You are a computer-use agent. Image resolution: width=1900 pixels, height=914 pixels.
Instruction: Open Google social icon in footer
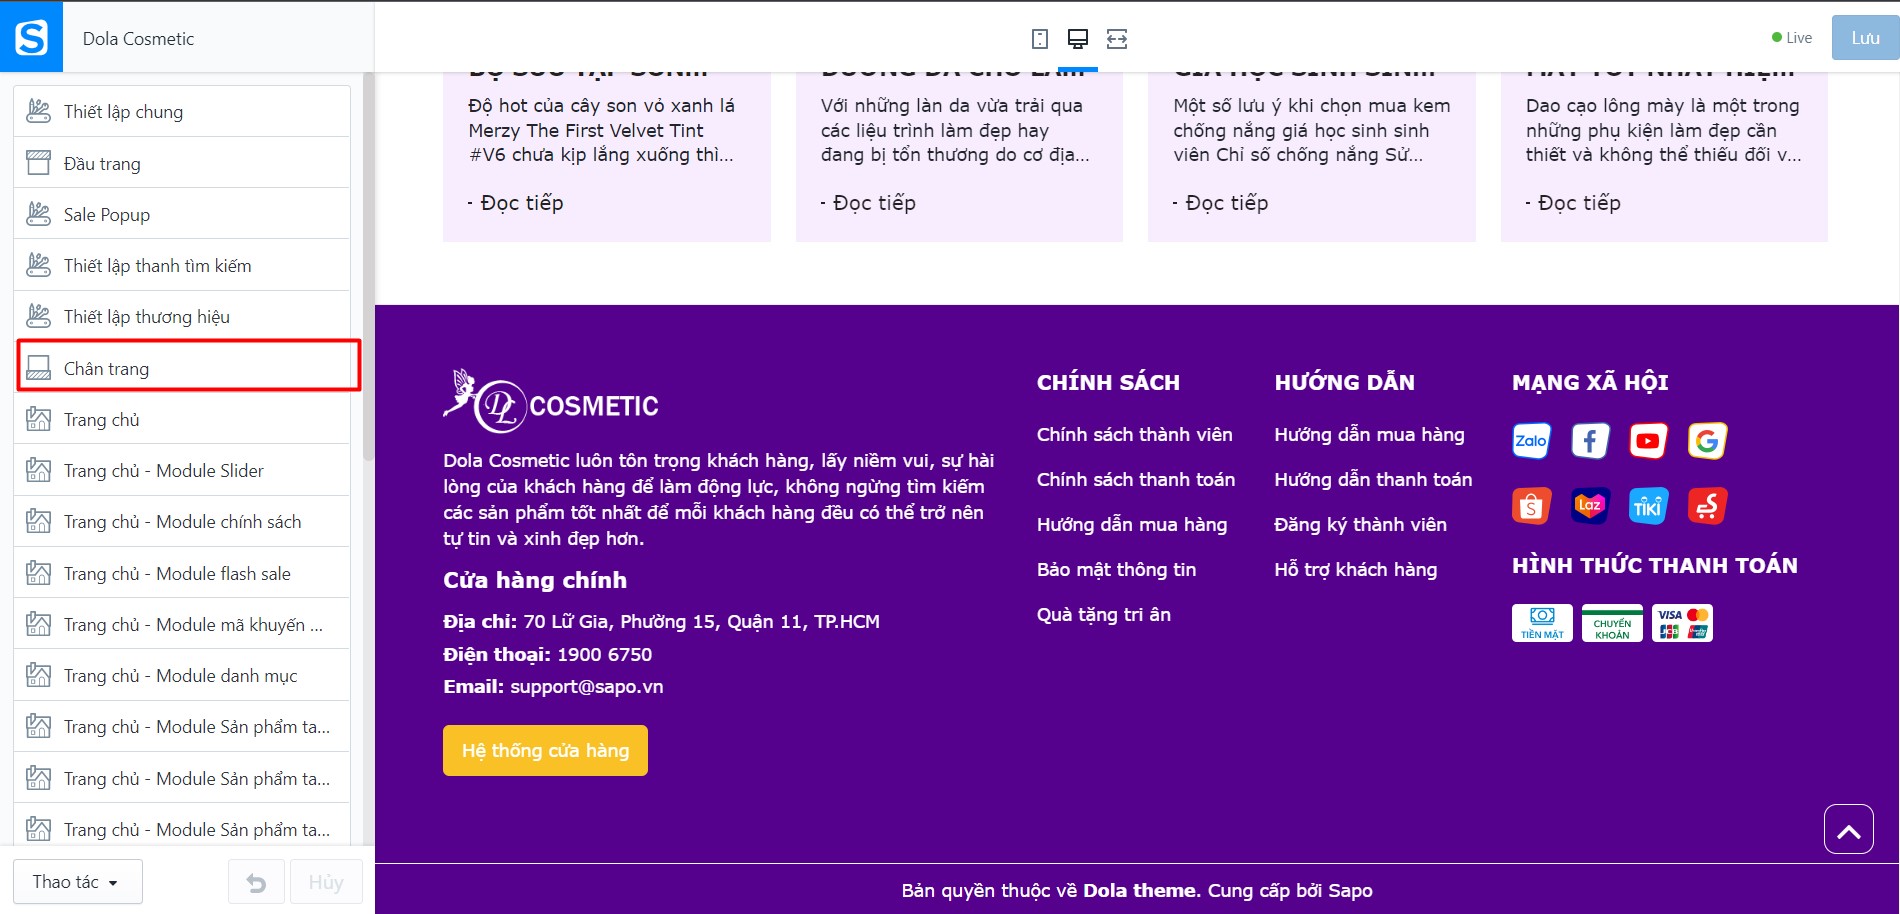pyautogui.click(x=1707, y=441)
